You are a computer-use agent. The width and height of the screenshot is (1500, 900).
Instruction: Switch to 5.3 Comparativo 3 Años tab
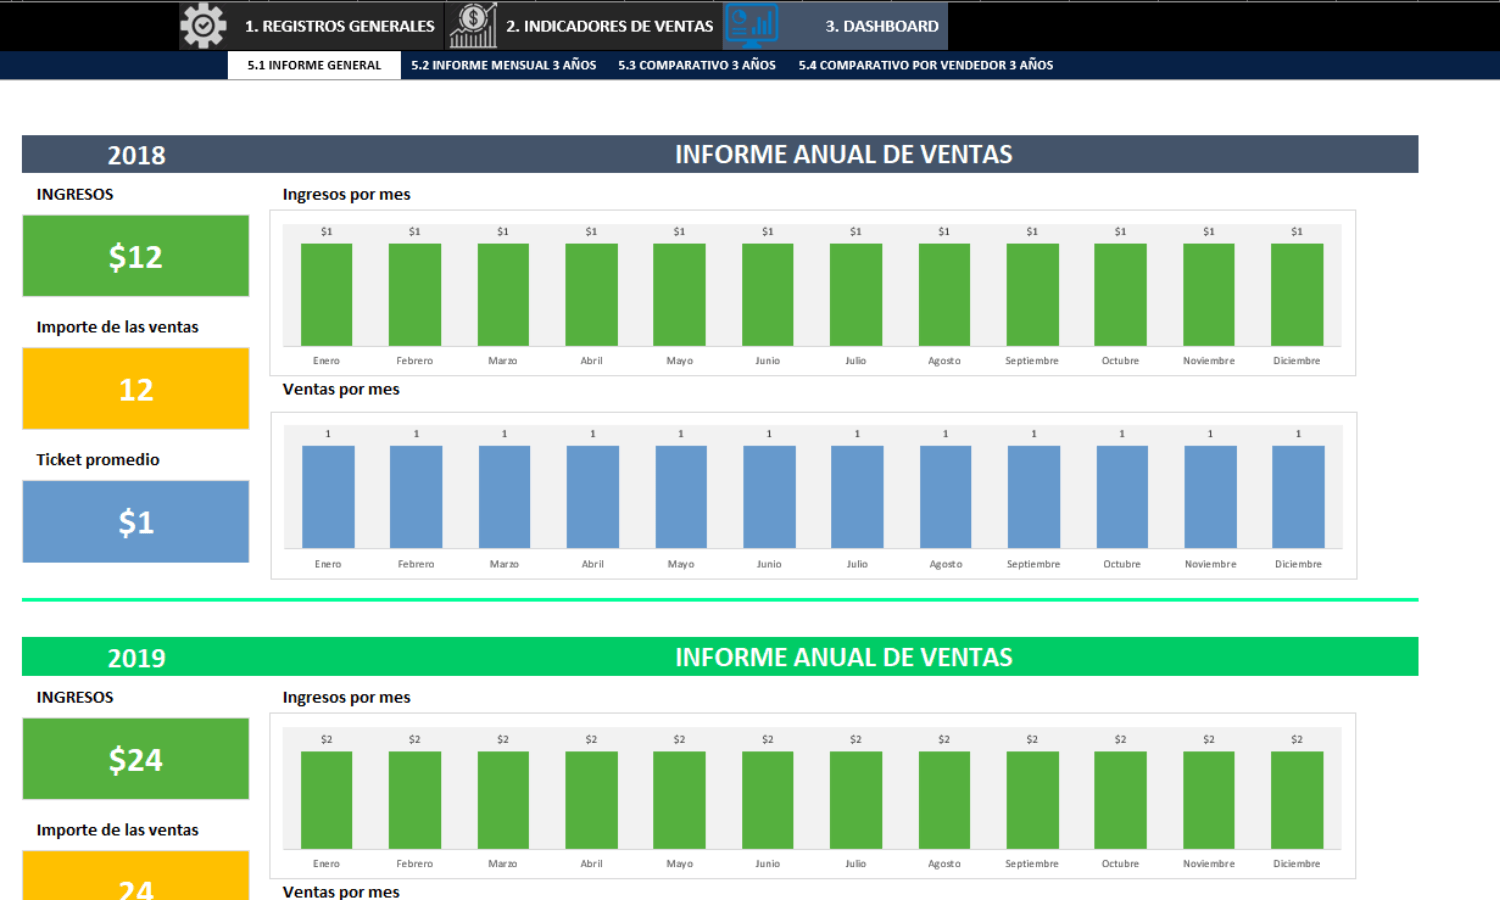[x=697, y=65]
